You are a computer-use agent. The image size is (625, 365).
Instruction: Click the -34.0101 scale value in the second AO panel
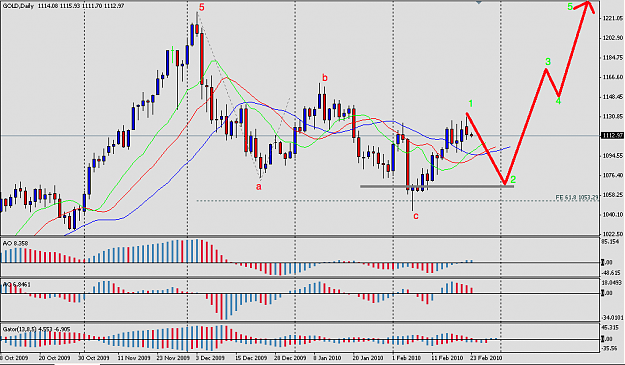click(613, 318)
